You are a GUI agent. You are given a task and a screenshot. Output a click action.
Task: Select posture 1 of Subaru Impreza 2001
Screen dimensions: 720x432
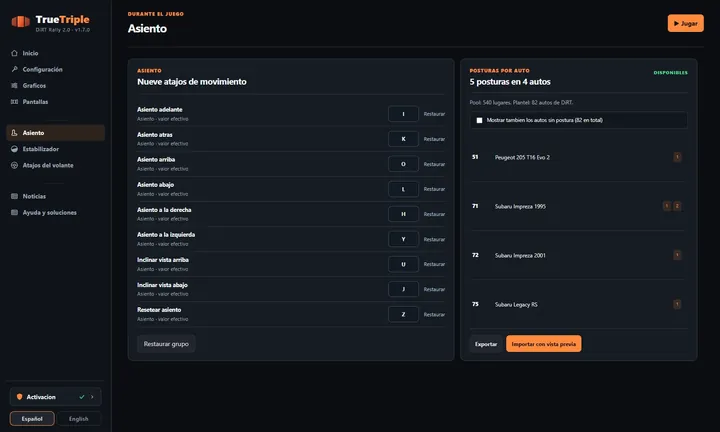point(677,255)
